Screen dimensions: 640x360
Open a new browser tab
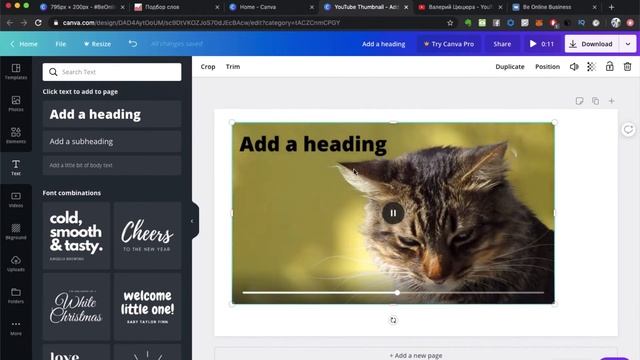click(x=611, y=7)
